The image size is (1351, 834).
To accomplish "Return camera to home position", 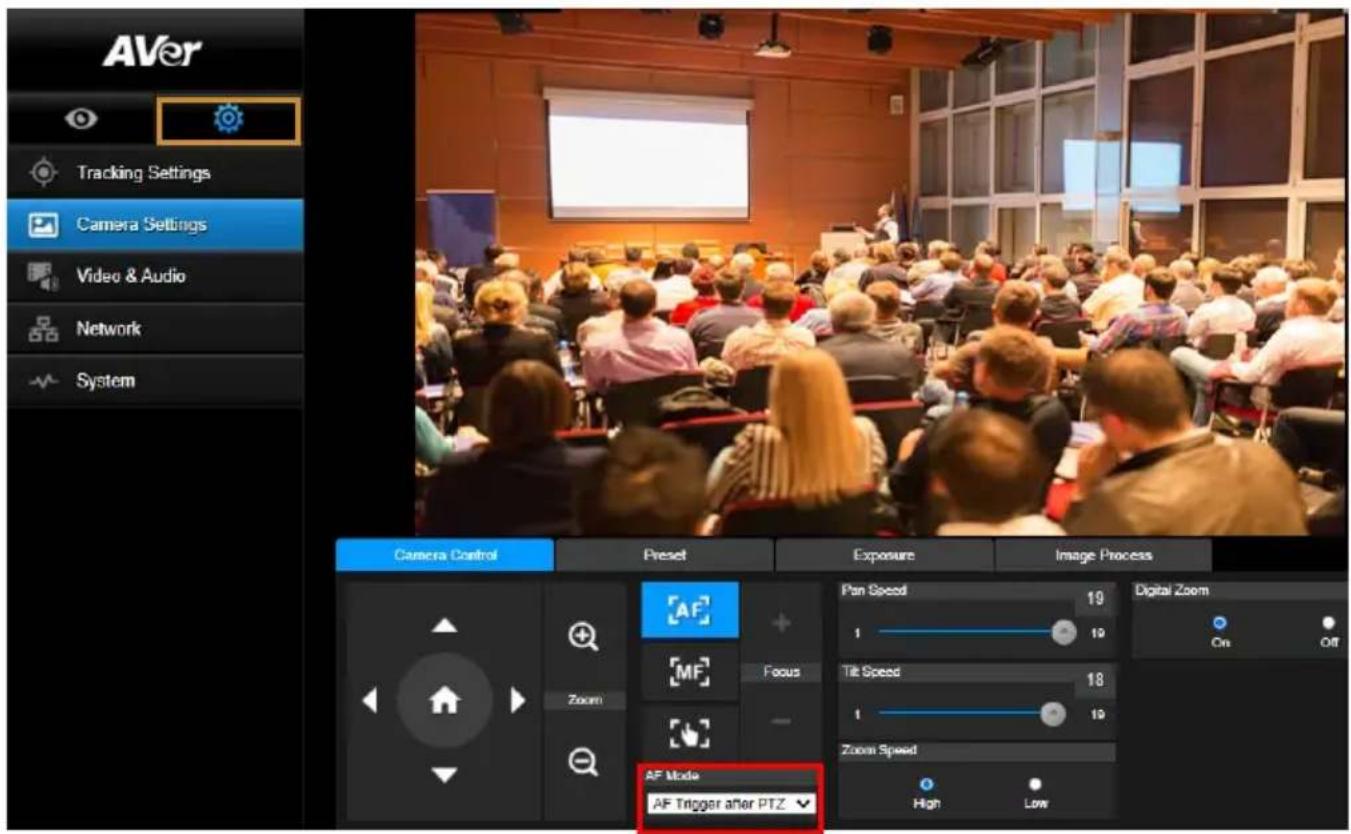I will point(445,700).
